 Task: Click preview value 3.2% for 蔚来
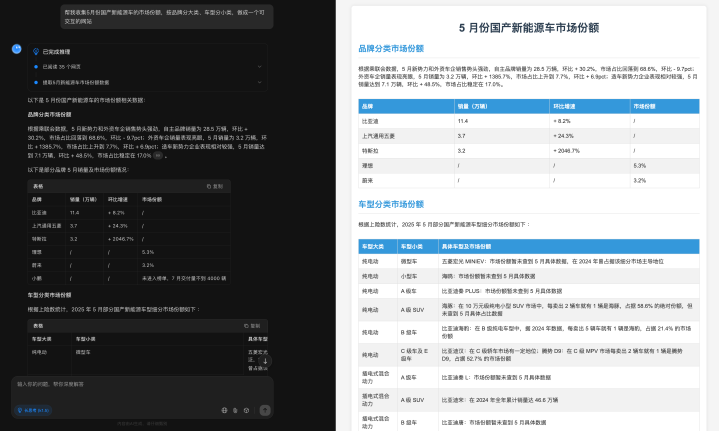coord(640,181)
